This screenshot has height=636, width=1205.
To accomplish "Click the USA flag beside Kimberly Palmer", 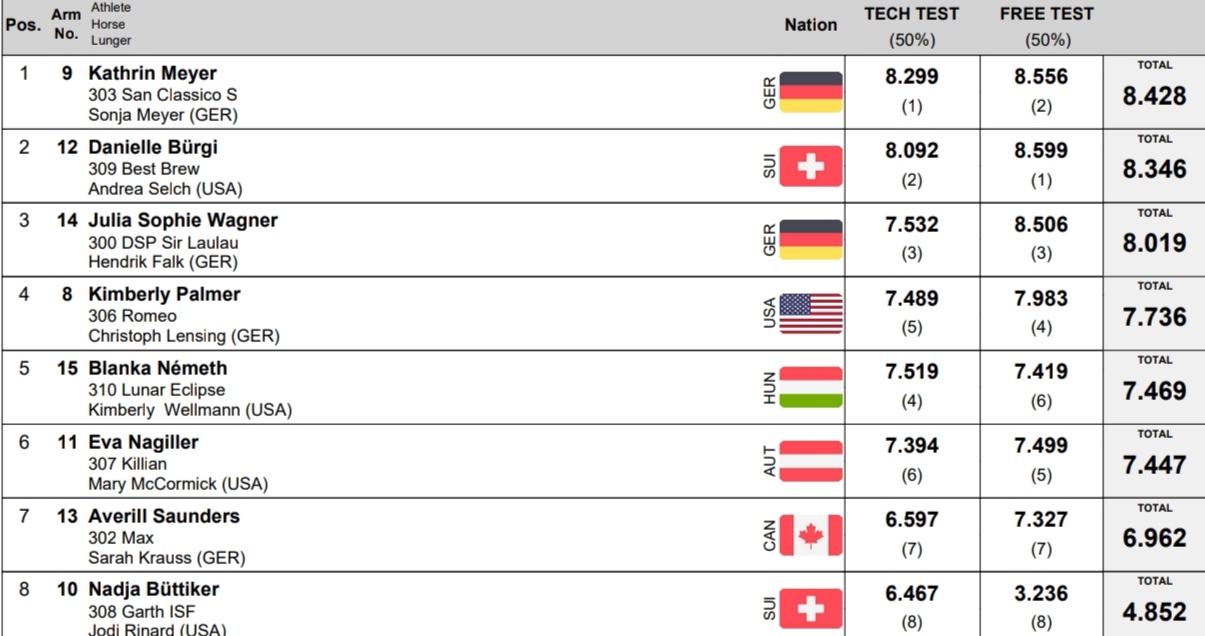I will [x=811, y=314].
